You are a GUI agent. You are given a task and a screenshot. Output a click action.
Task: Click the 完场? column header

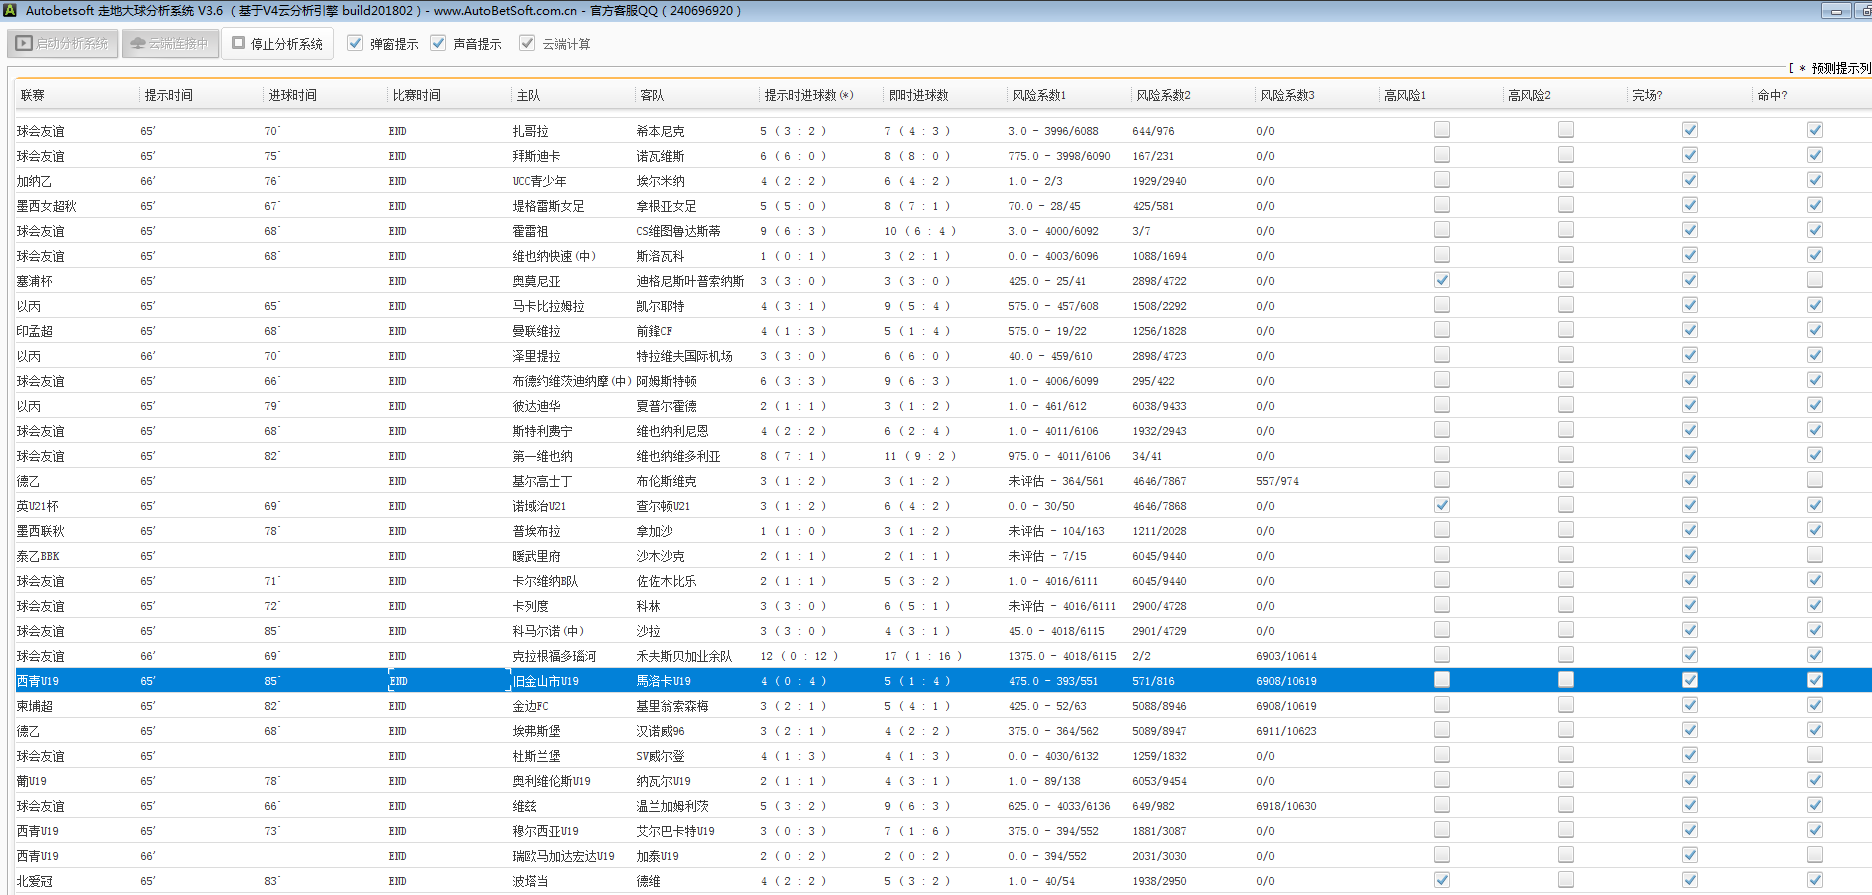click(1646, 95)
